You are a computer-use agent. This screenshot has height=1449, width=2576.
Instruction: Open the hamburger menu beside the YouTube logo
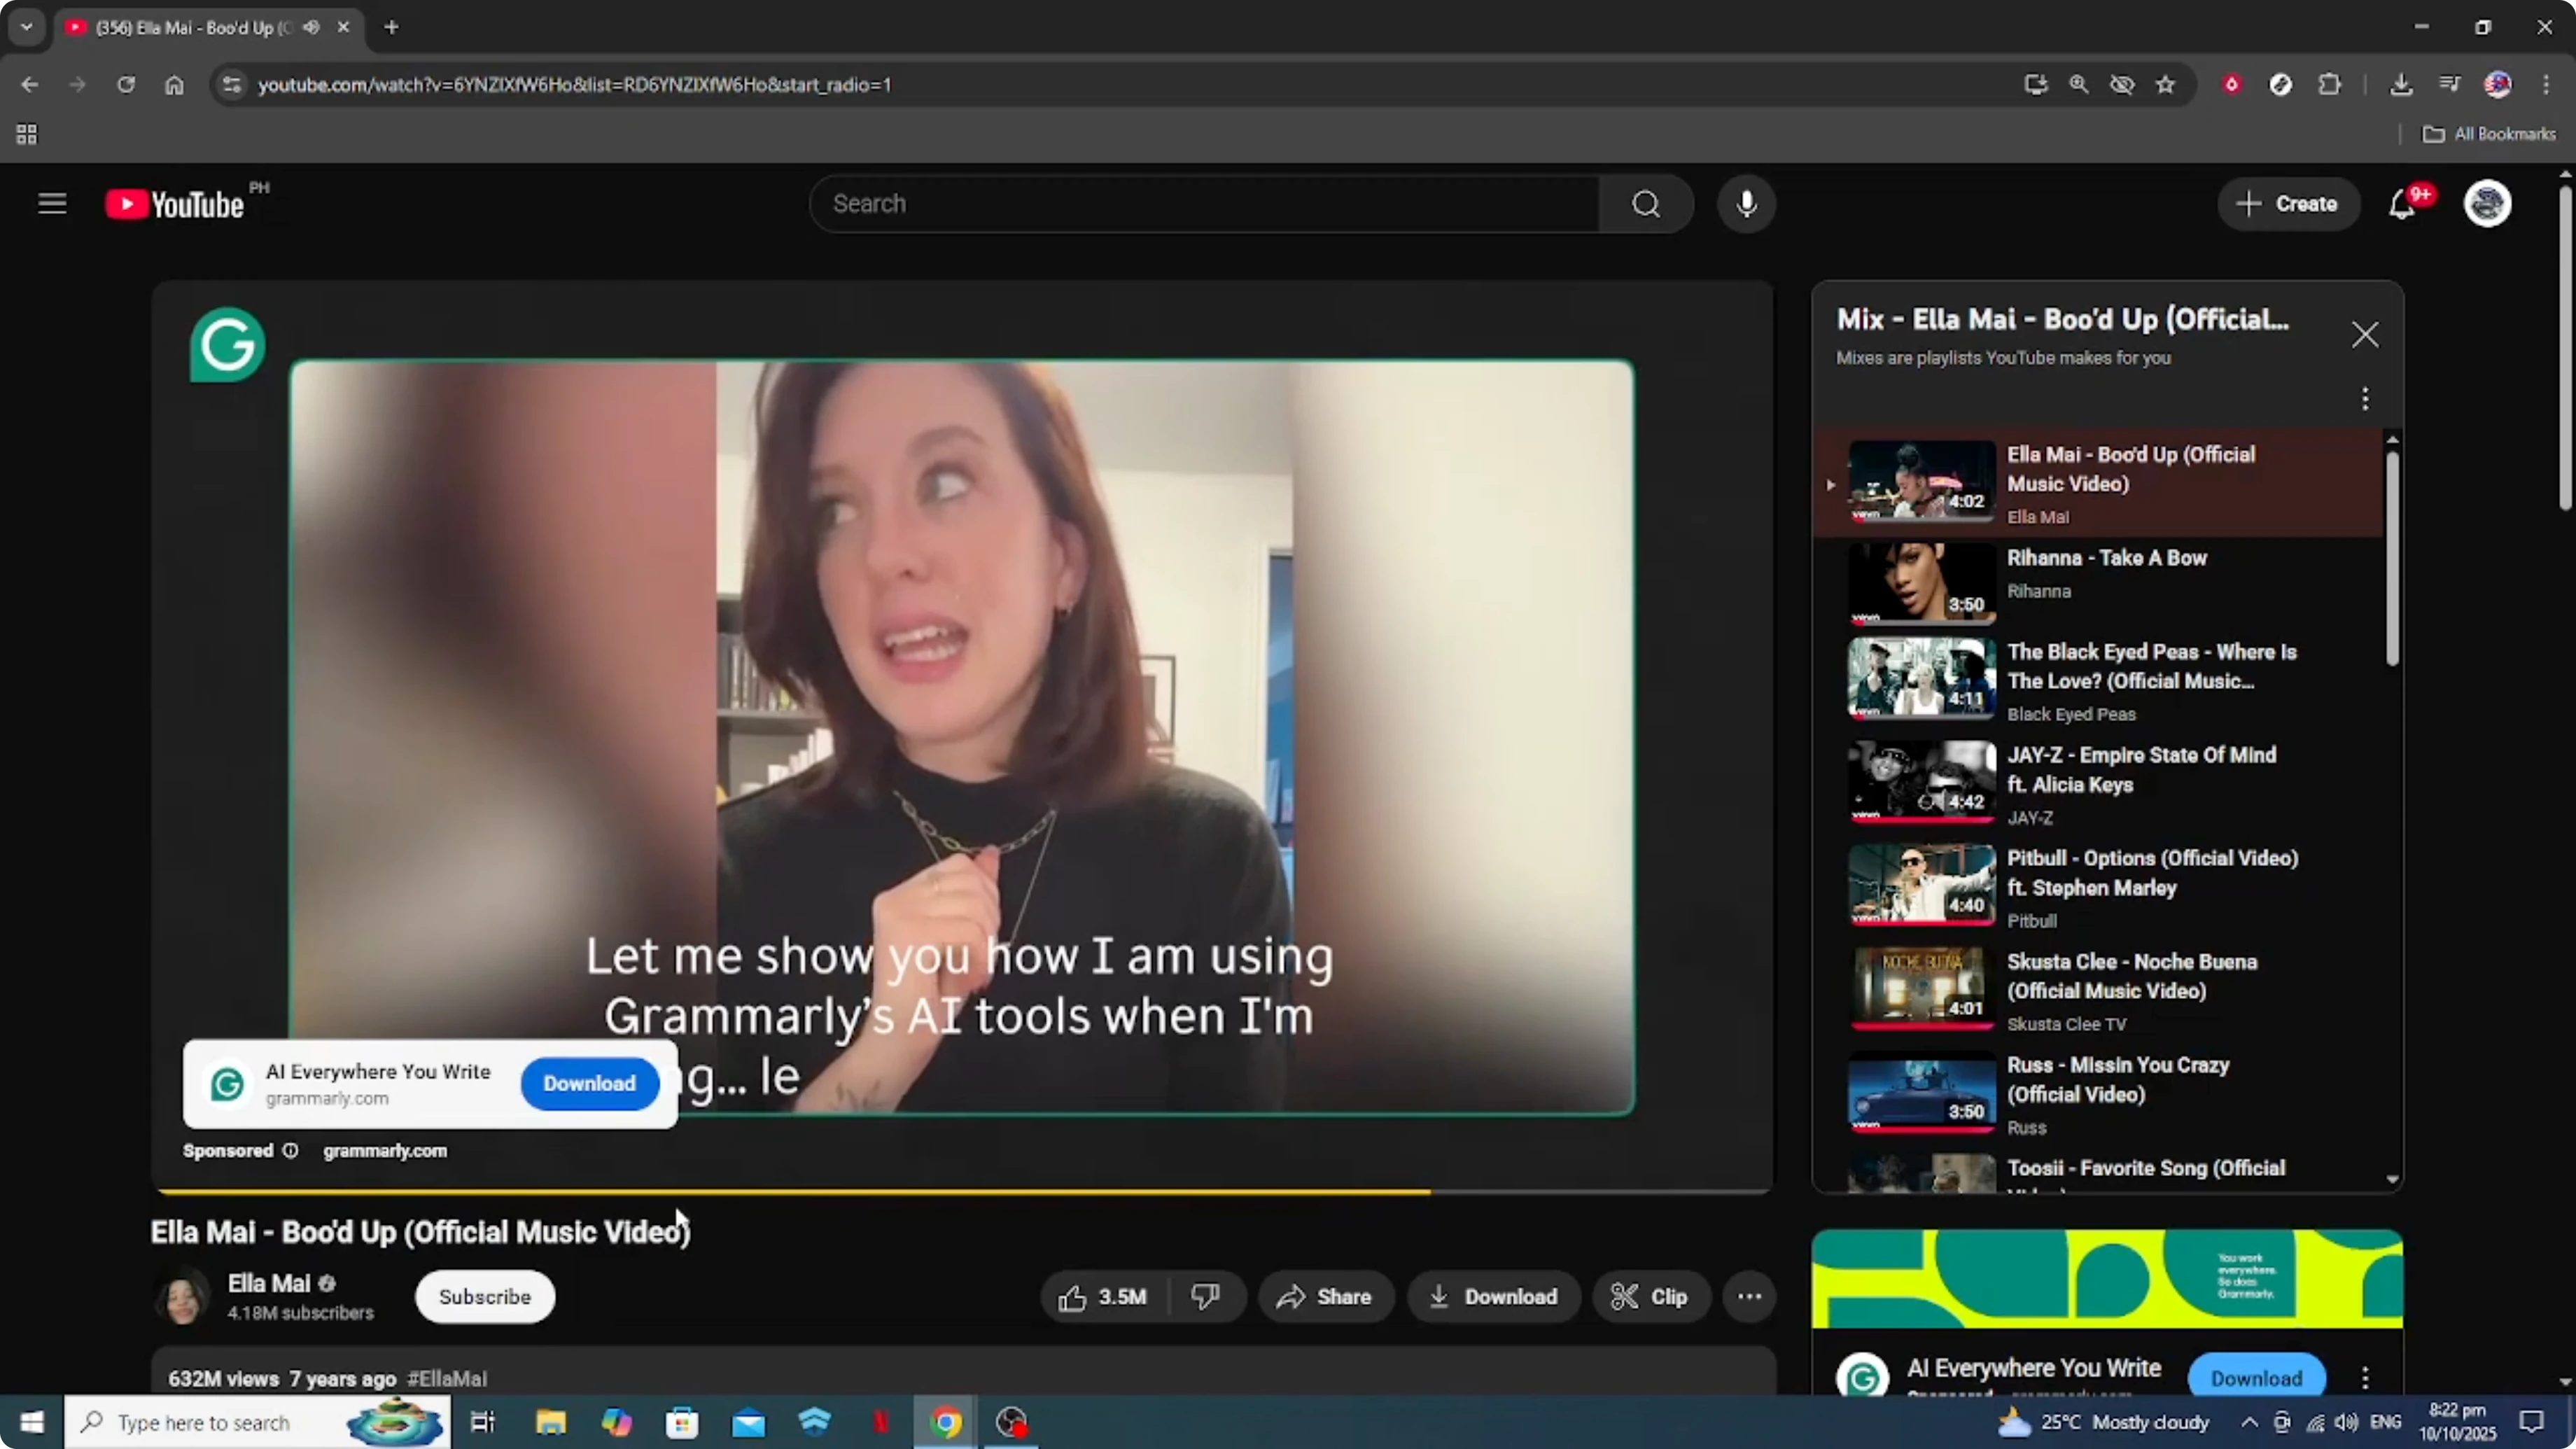(52, 203)
